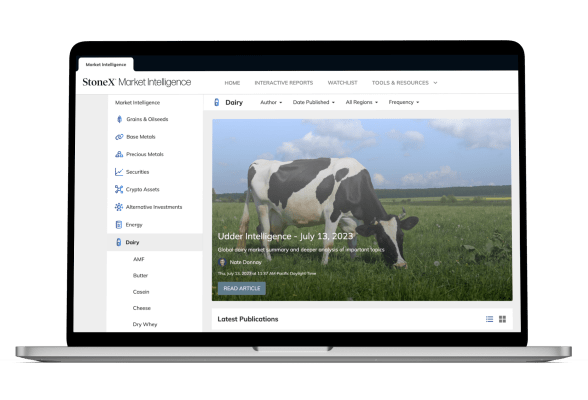Open the Author filter dropdown
Image resolution: width=588 pixels, height=400 pixels.
point(271,102)
